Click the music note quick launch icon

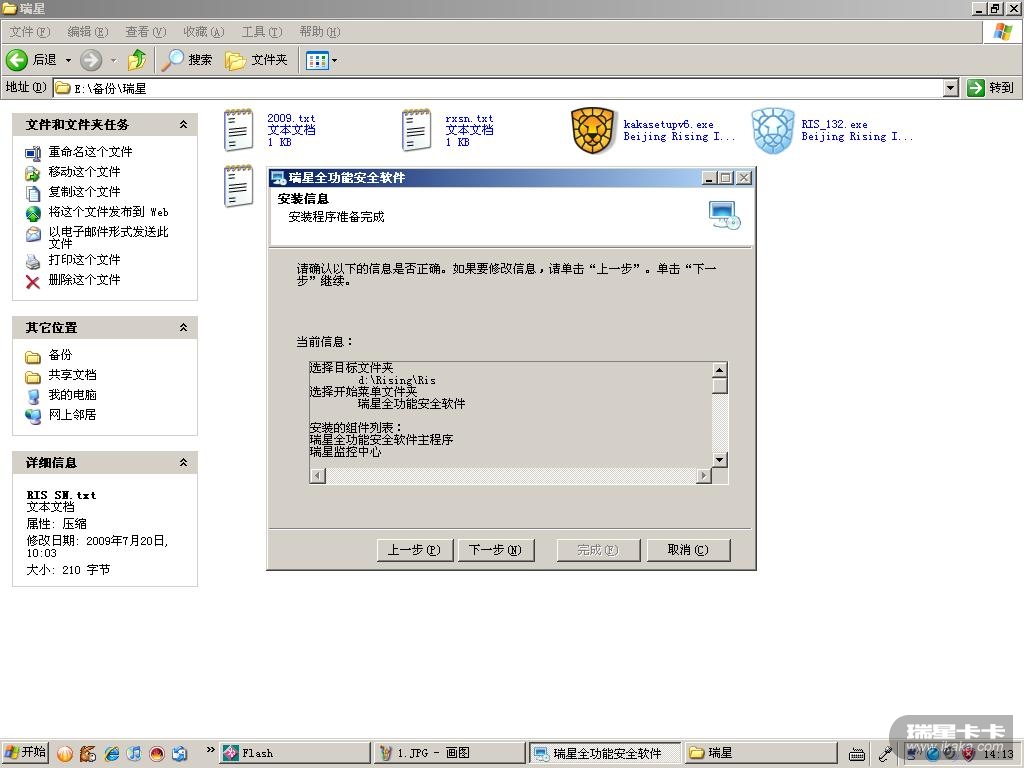click(134, 753)
